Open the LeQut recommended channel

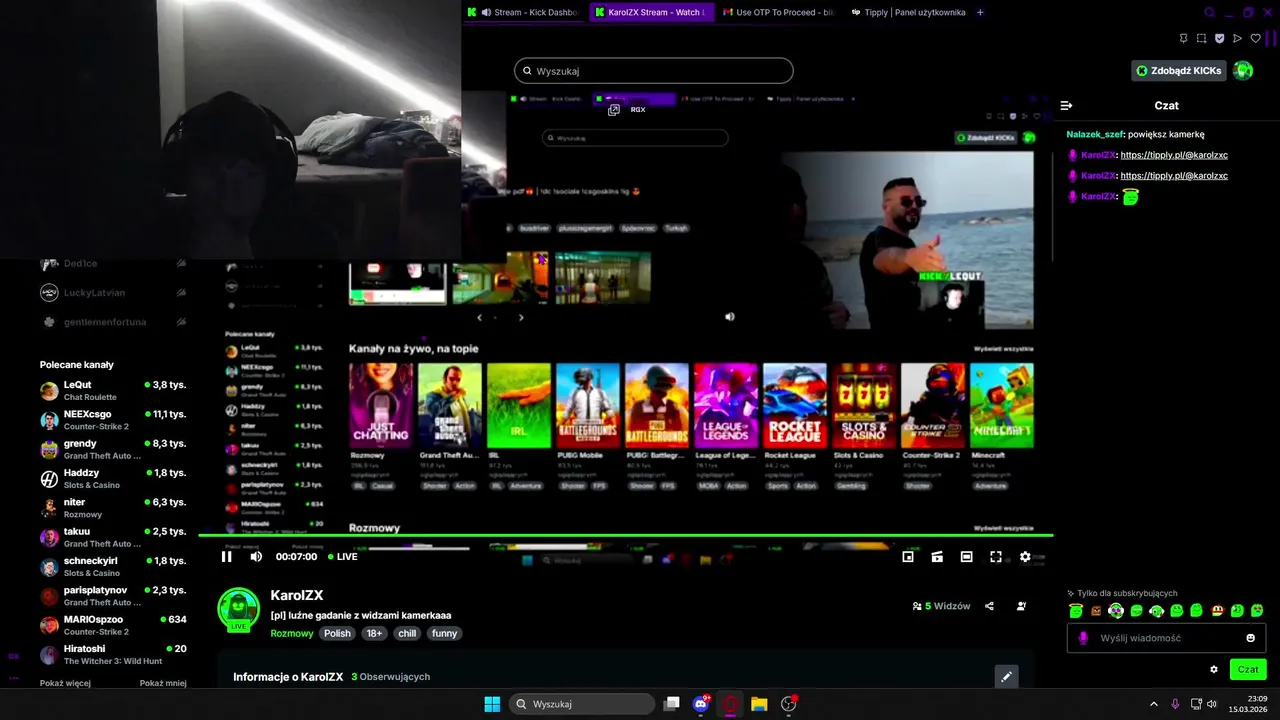pyautogui.click(x=113, y=390)
